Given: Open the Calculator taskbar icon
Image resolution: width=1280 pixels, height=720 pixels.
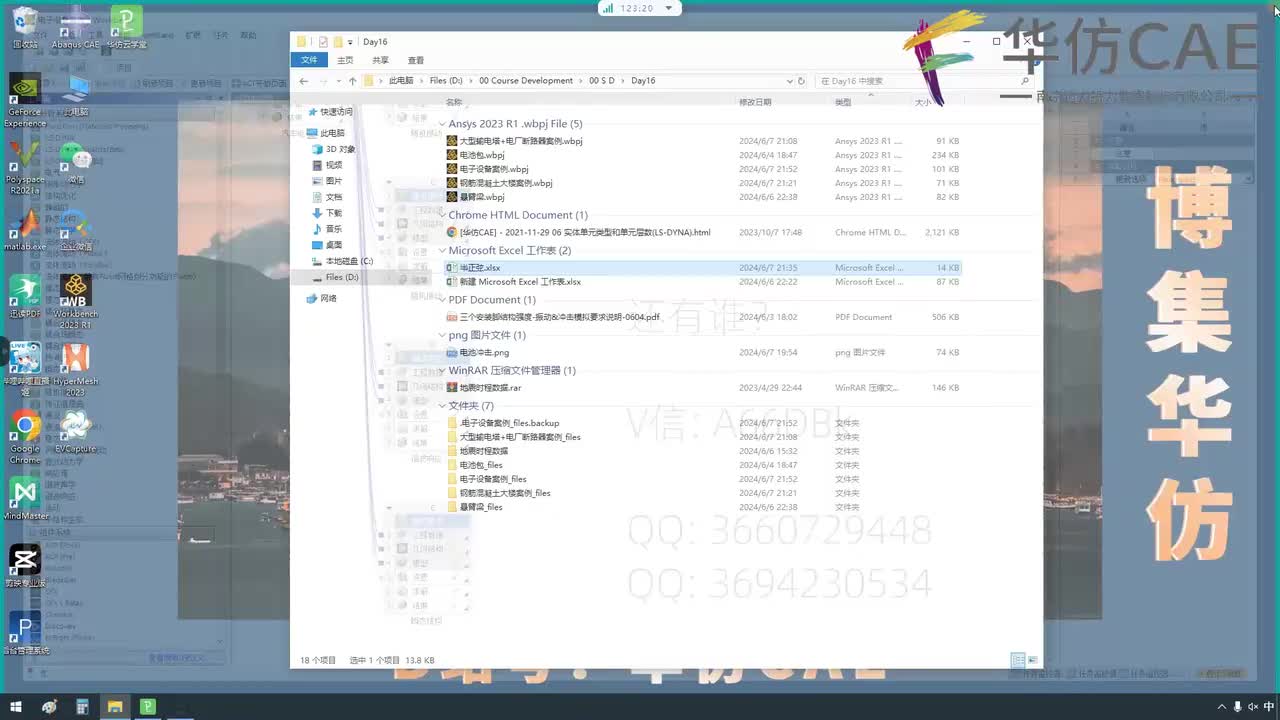Looking at the screenshot, I should pyautogui.click(x=83, y=707).
